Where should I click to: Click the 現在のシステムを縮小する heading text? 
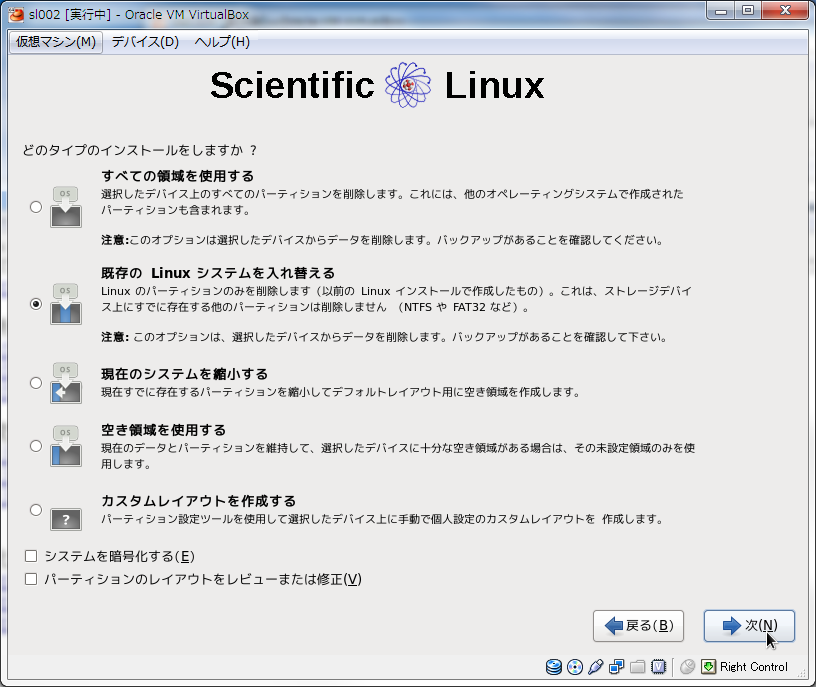pyautogui.click(x=184, y=374)
